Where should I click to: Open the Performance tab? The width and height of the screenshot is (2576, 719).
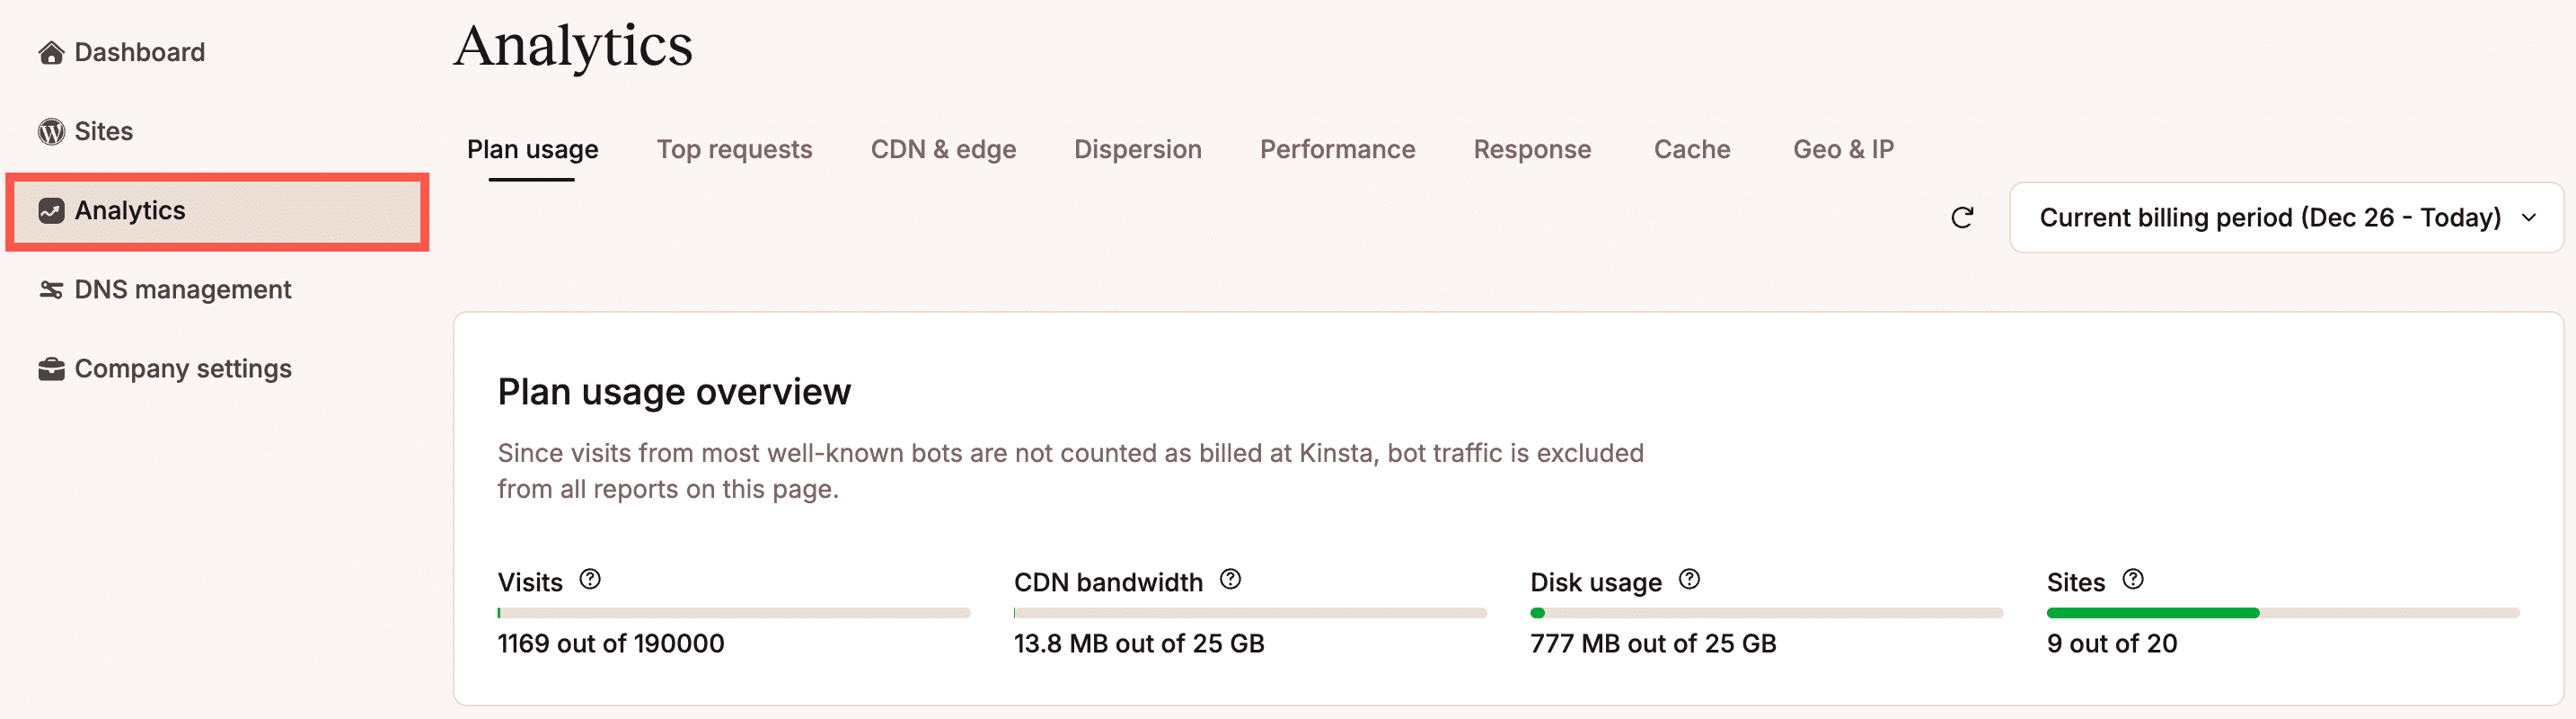[x=1337, y=149]
